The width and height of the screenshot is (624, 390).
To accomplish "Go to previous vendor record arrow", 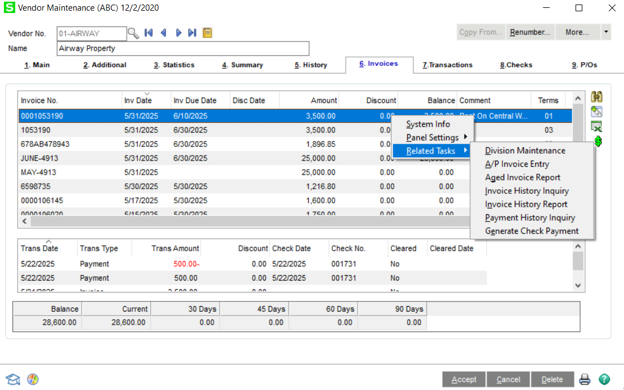I will click(163, 33).
